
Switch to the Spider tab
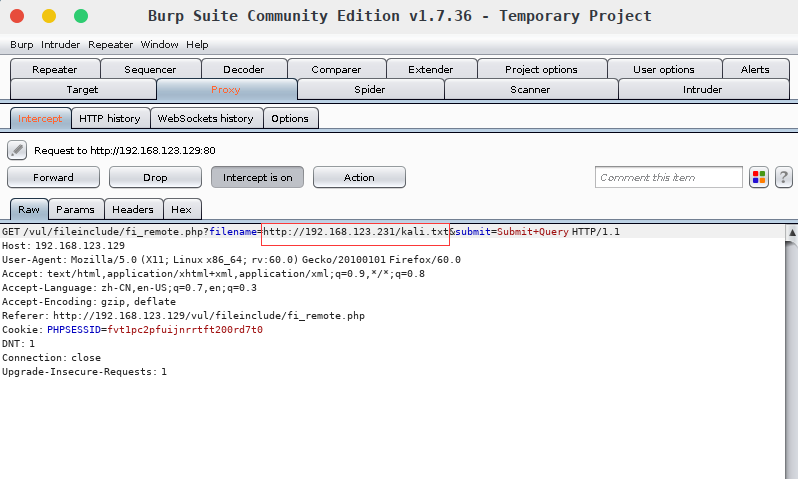[370, 90]
